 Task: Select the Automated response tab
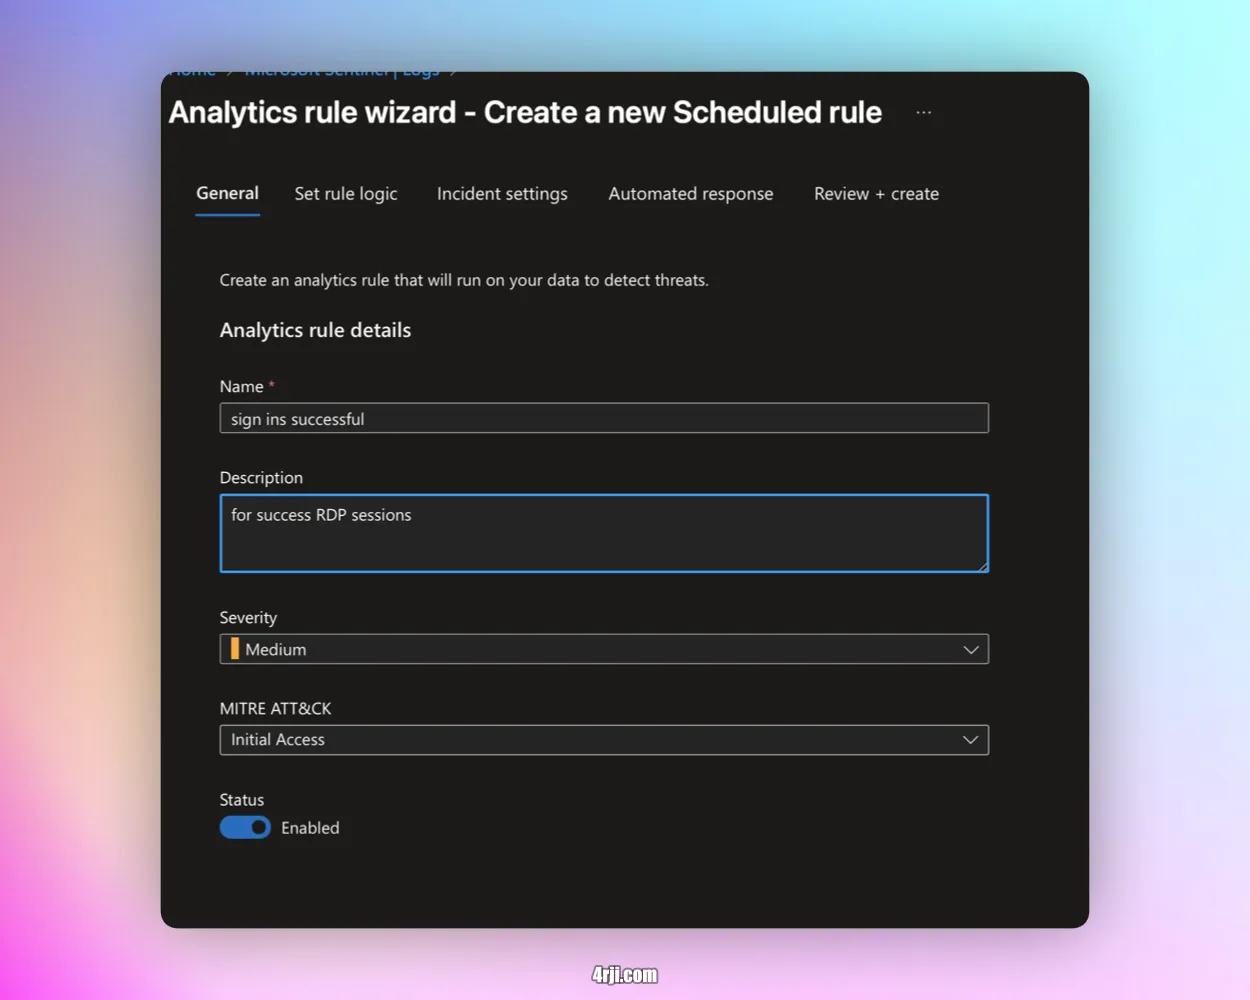pyautogui.click(x=690, y=194)
